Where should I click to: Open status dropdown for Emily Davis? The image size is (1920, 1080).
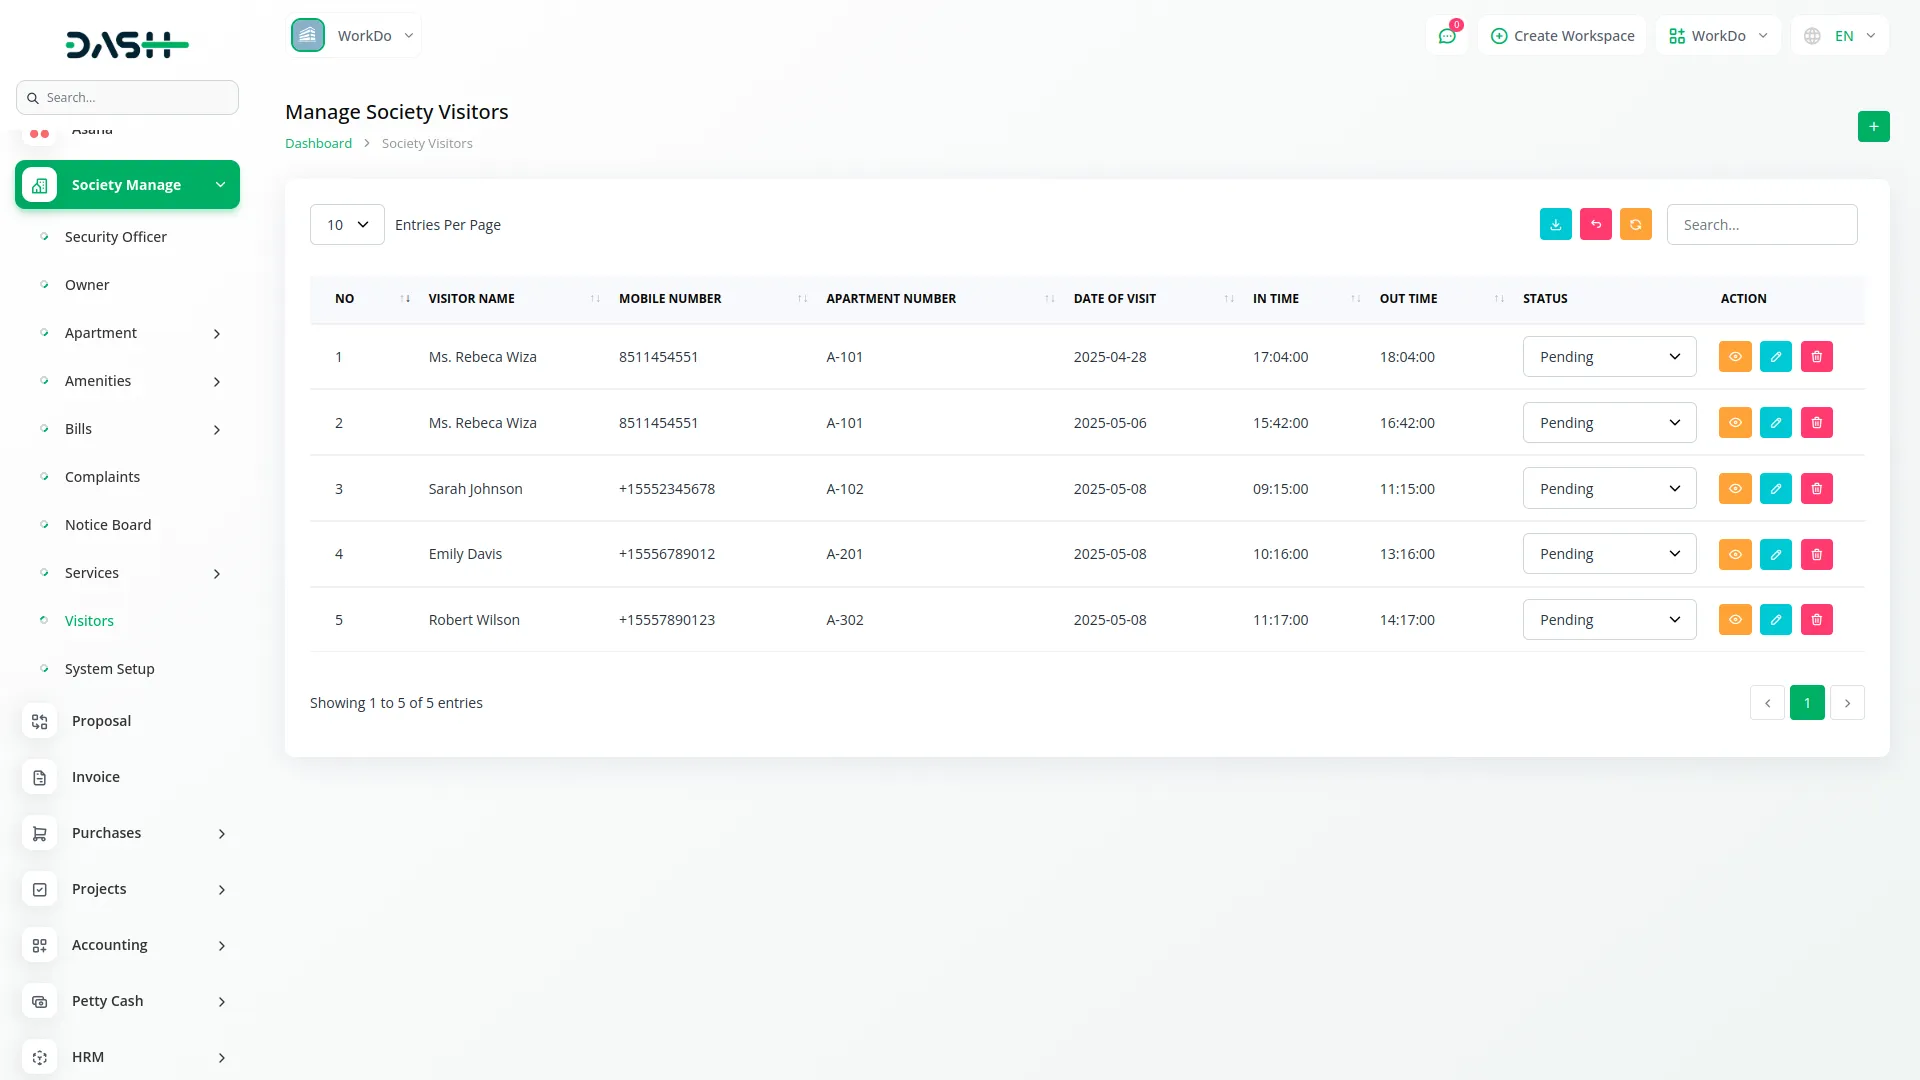click(1608, 554)
